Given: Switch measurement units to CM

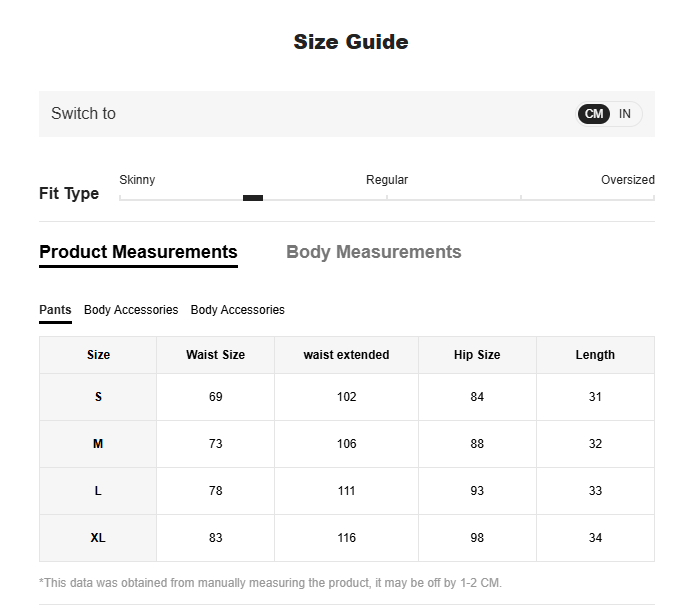Looking at the screenshot, I should [594, 114].
